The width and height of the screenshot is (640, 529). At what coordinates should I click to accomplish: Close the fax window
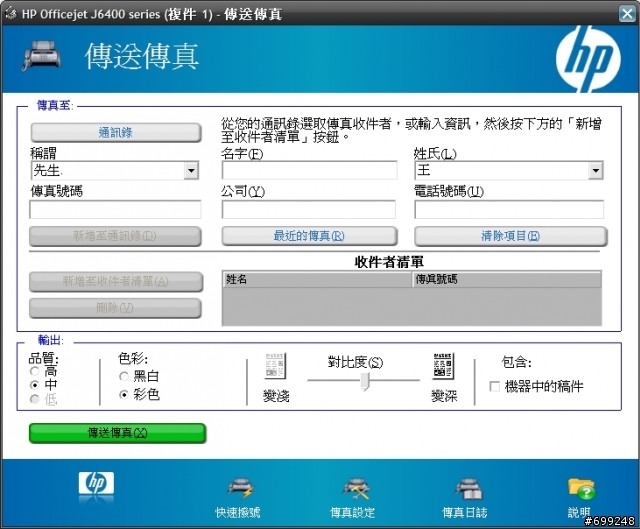point(627,13)
